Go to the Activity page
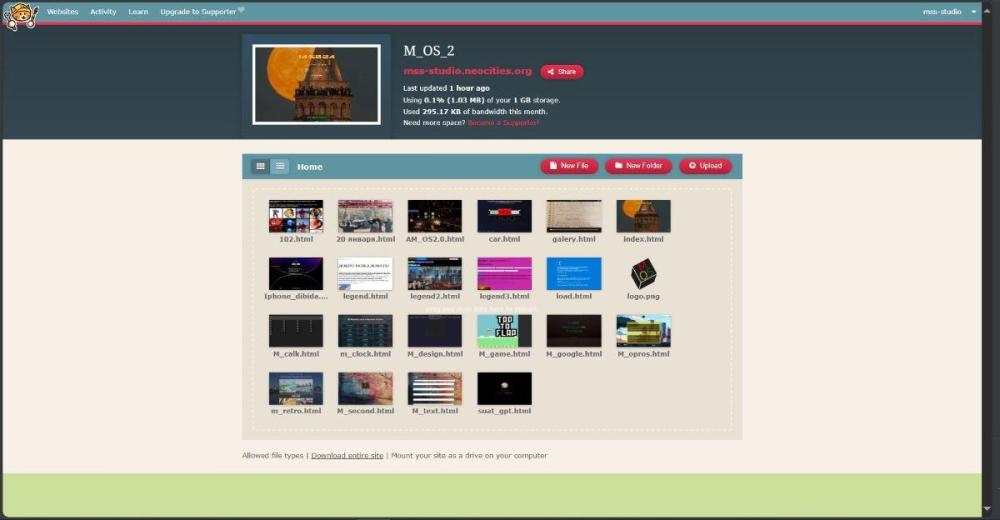 point(103,12)
